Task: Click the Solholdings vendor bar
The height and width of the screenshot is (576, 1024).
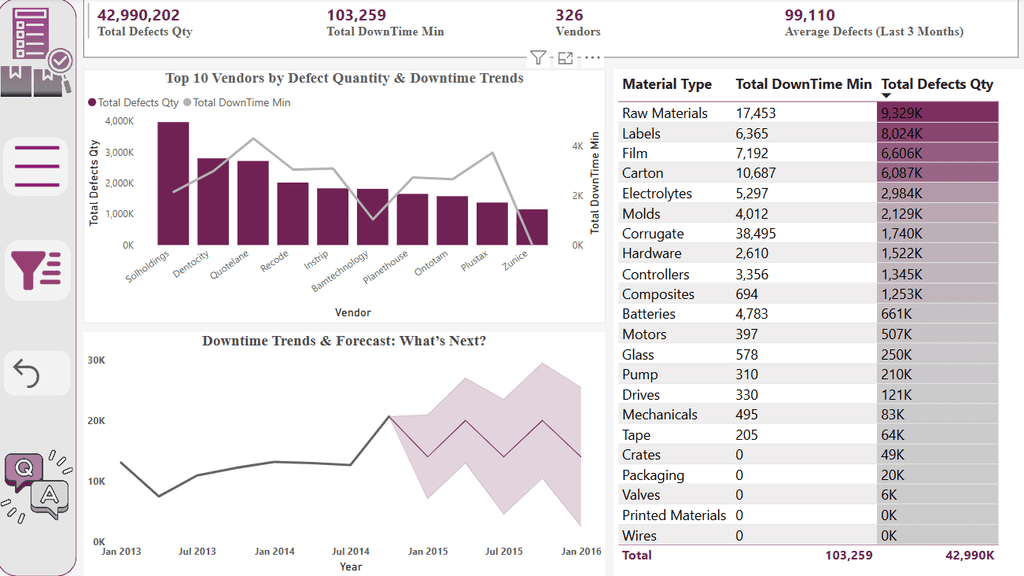Action: tap(173, 184)
